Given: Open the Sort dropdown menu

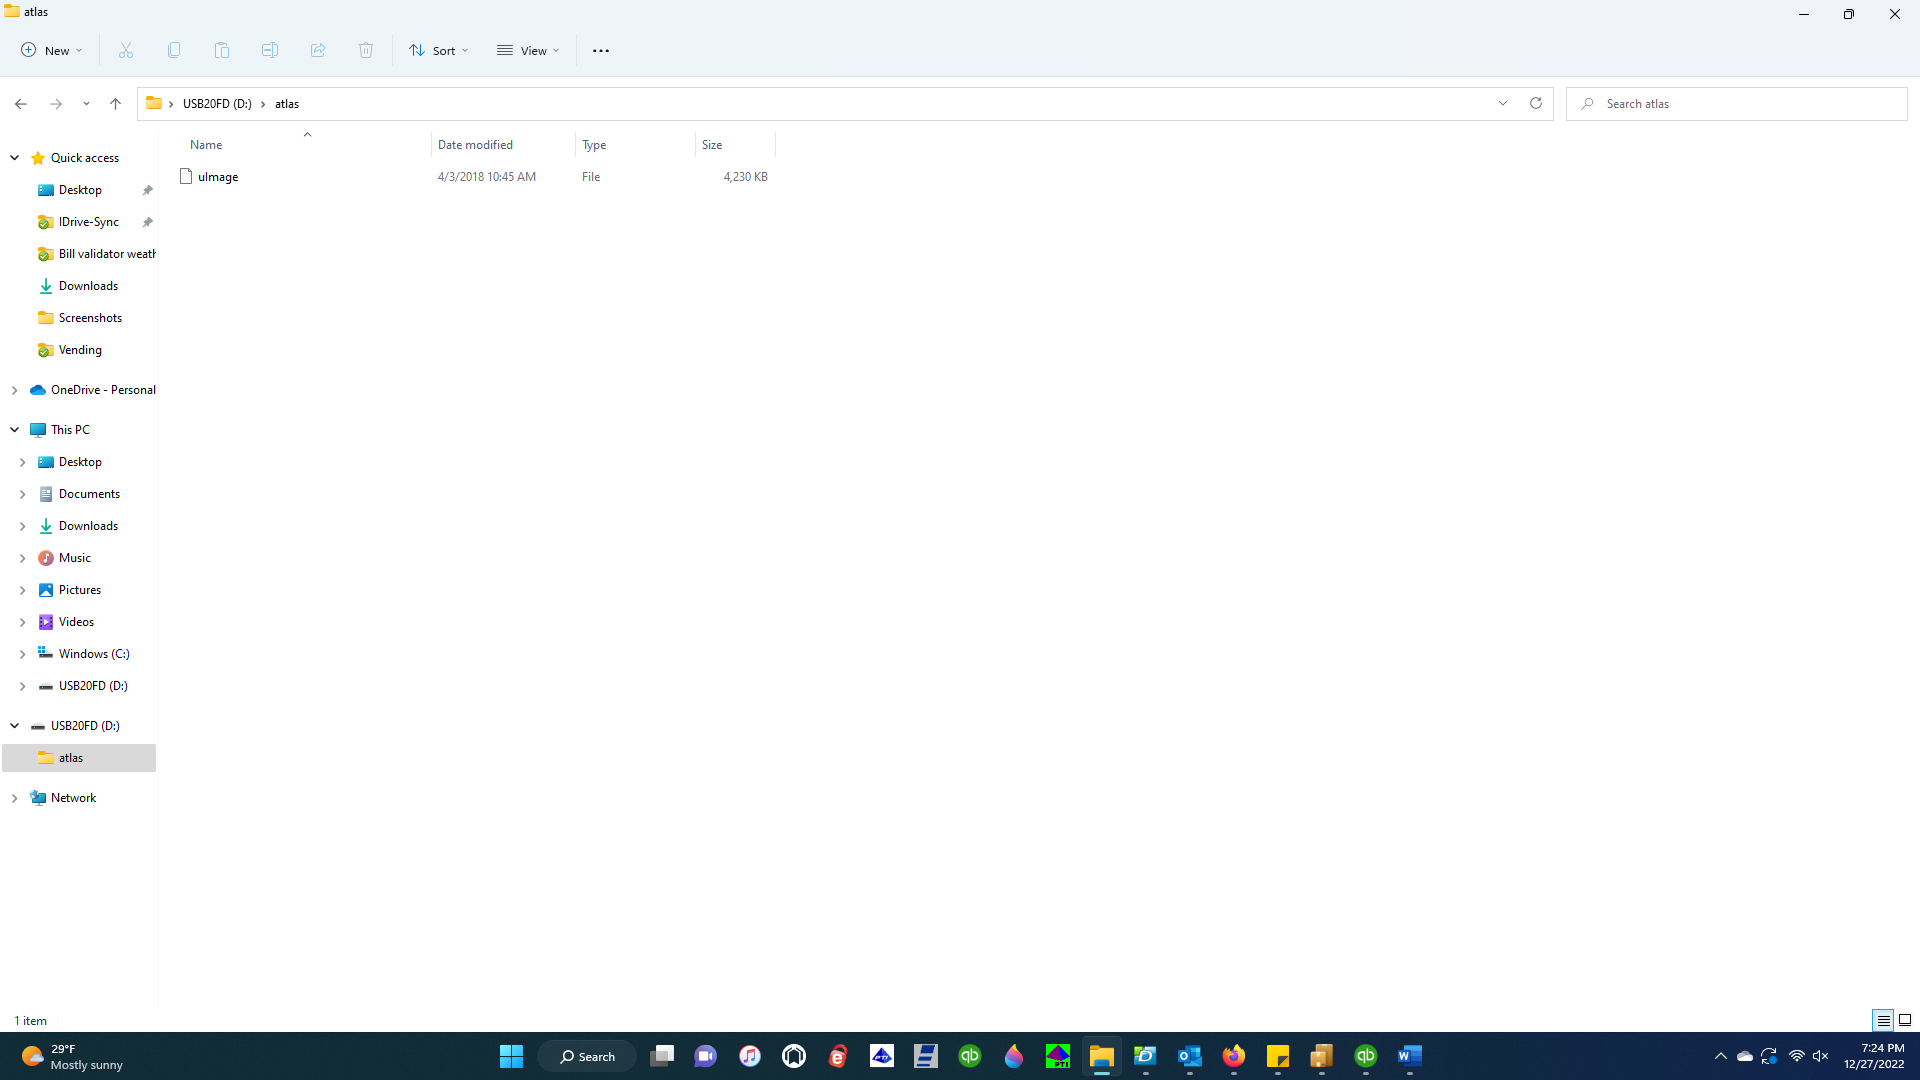Looking at the screenshot, I should [438, 50].
